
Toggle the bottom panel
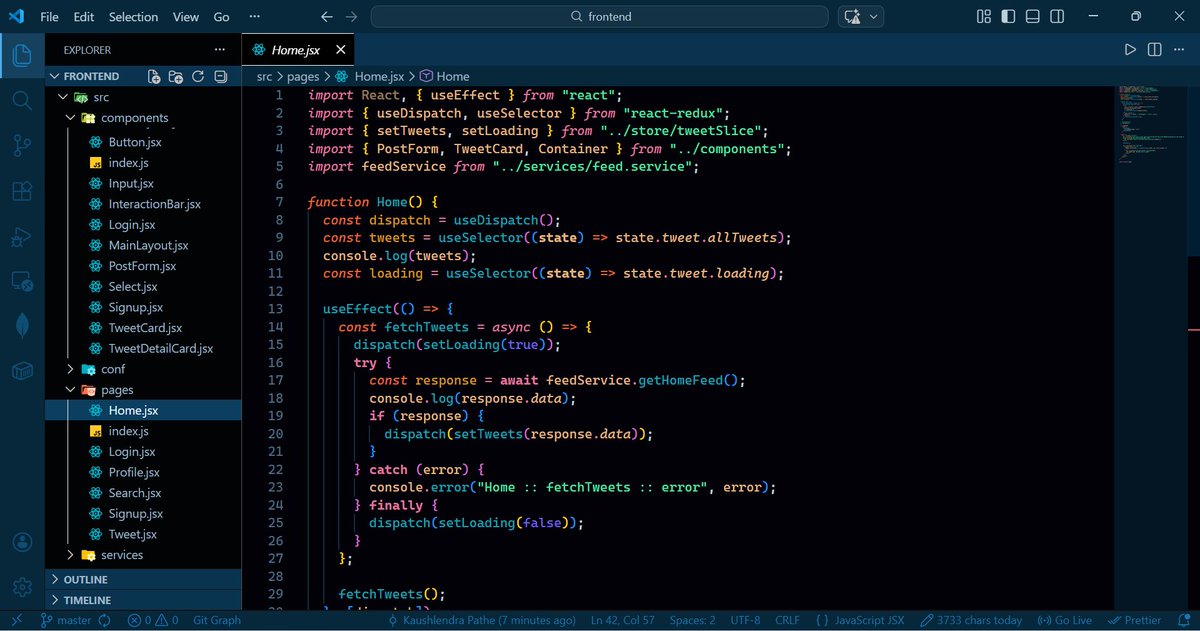(x=1034, y=17)
